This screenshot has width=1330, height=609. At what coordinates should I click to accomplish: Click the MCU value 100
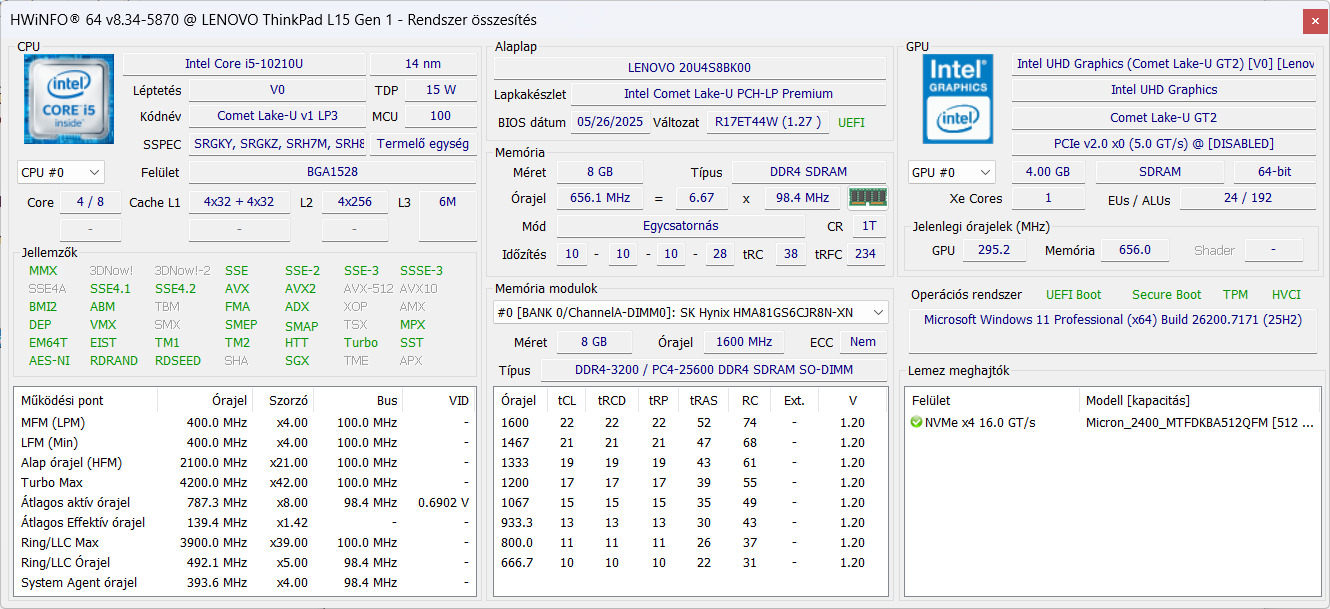[441, 116]
